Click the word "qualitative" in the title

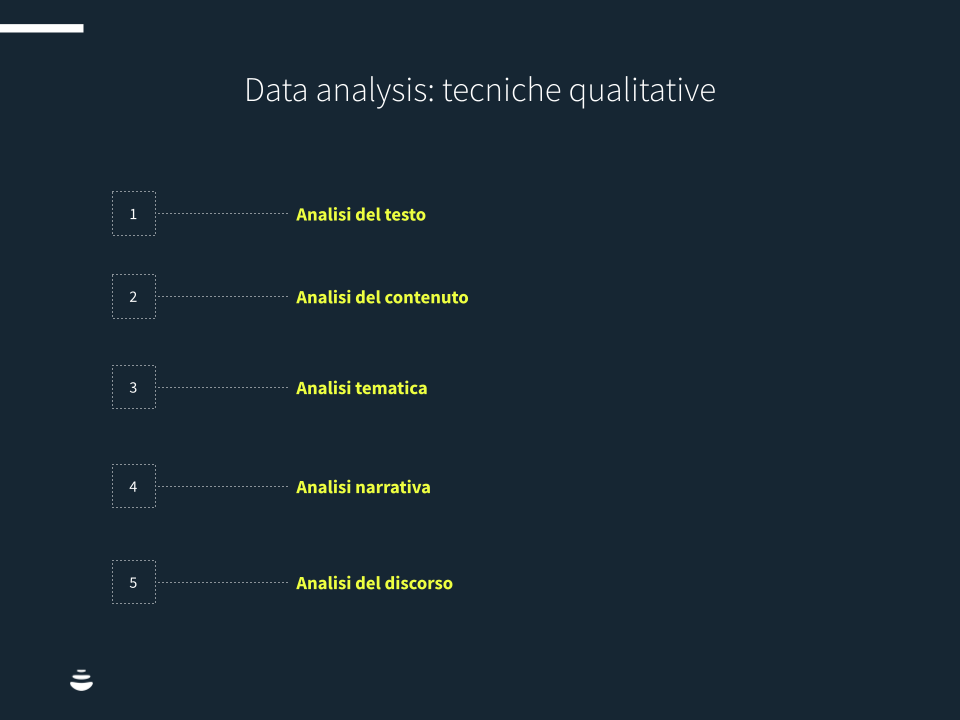tap(642, 91)
